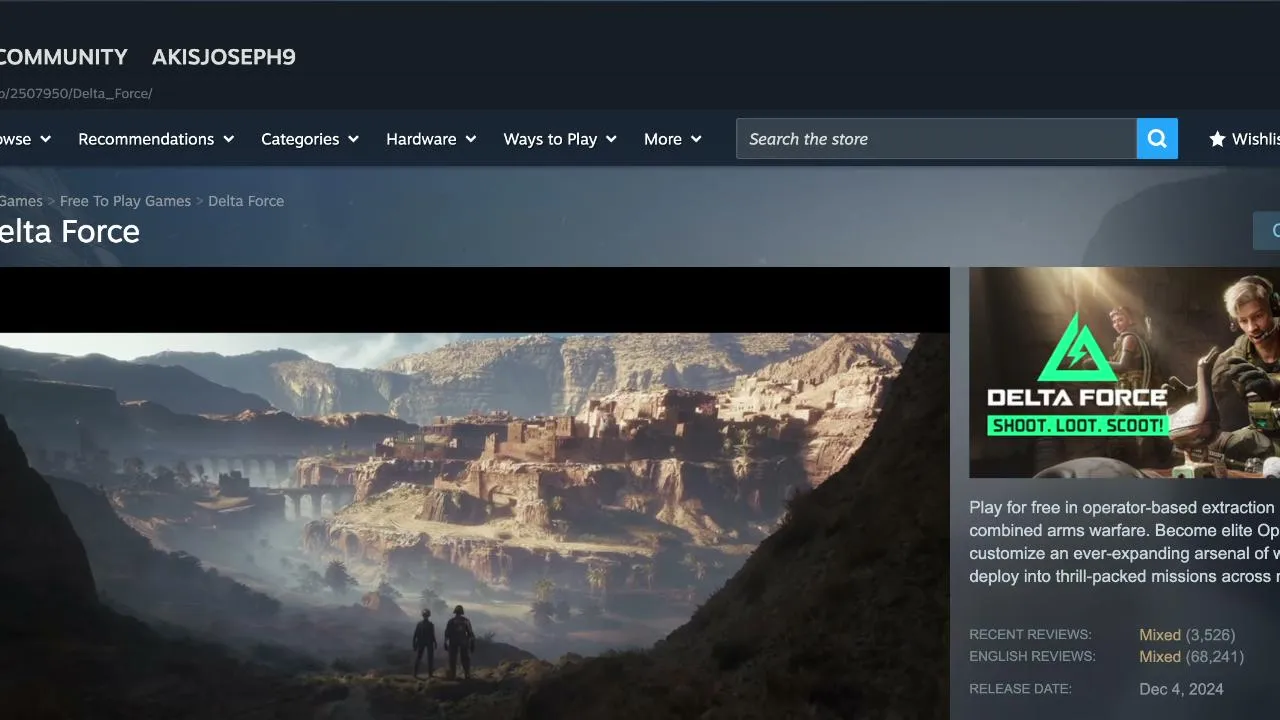
Task: Click the ENGLISH REVIEWS label
Action: 1032,657
